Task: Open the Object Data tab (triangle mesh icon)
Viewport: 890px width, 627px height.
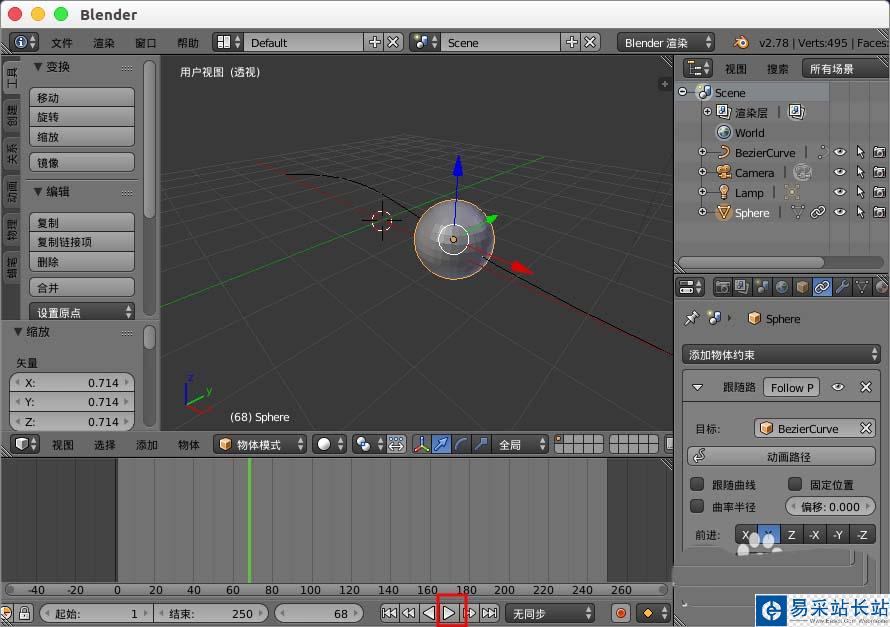Action: [862, 287]
